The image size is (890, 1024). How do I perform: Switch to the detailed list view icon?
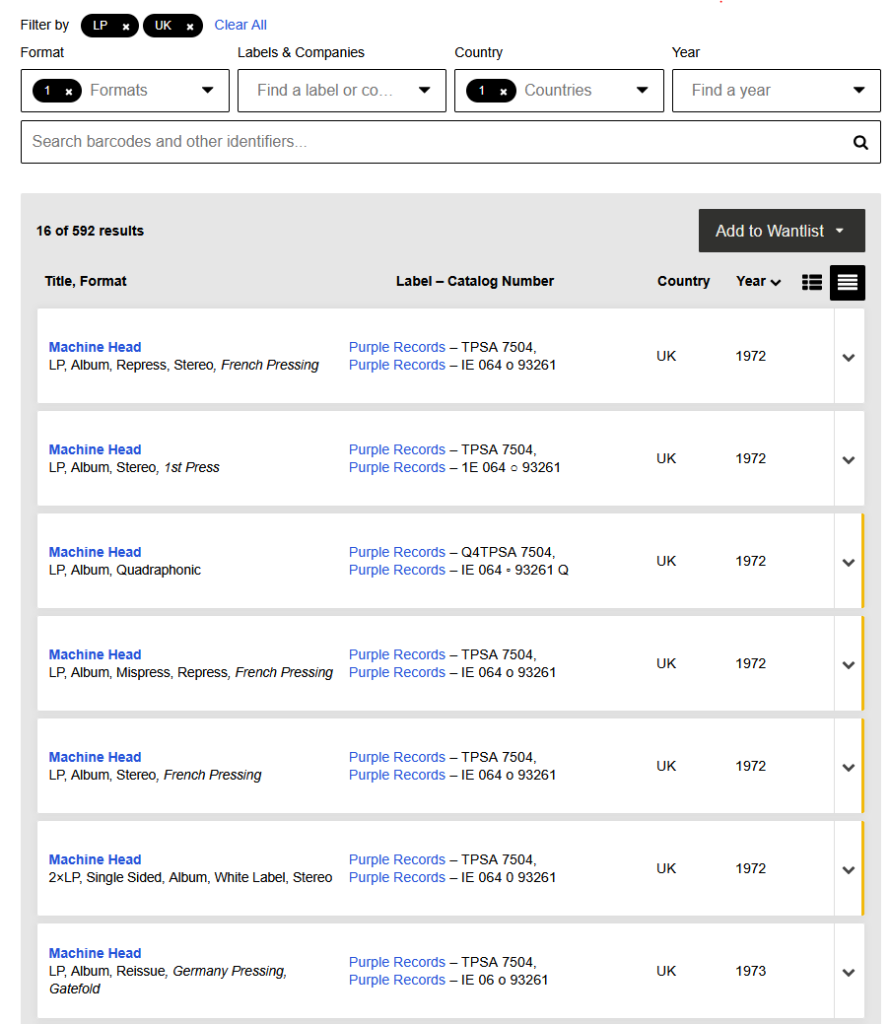[x=812, y=282]
